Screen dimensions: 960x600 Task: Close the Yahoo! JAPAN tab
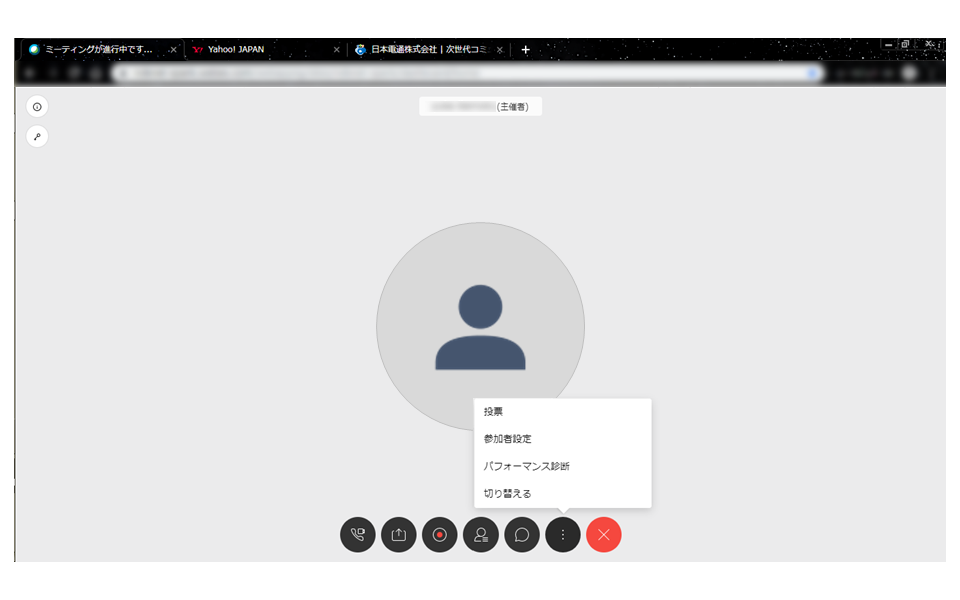coord(336,50)
